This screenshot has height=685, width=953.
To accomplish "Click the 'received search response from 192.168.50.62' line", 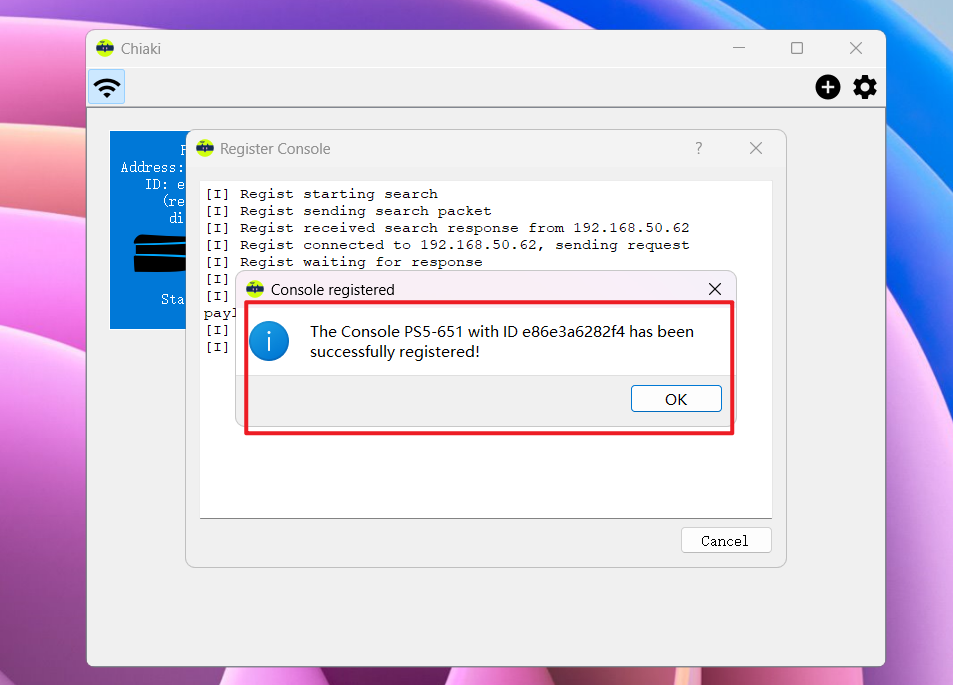I will tap(447, 228).
